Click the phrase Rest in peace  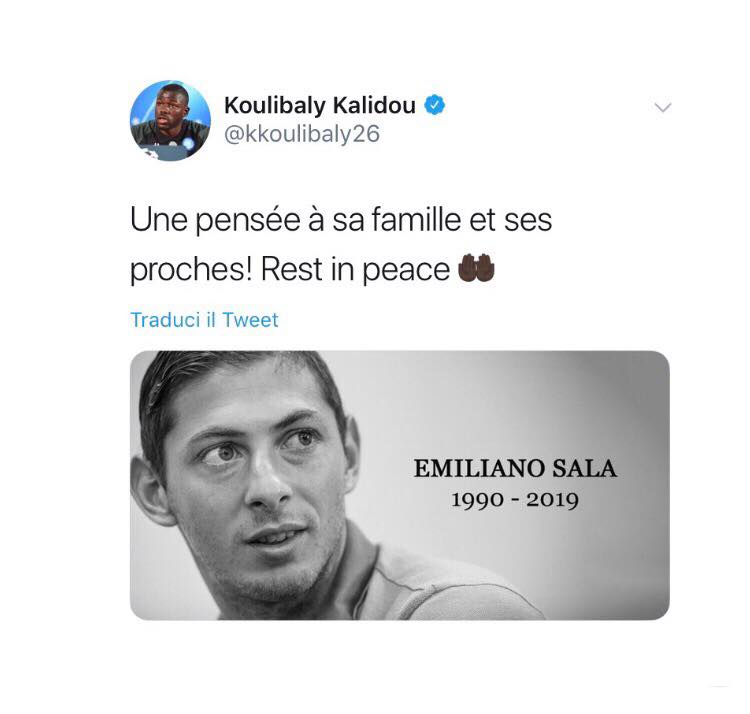(355, 269)
